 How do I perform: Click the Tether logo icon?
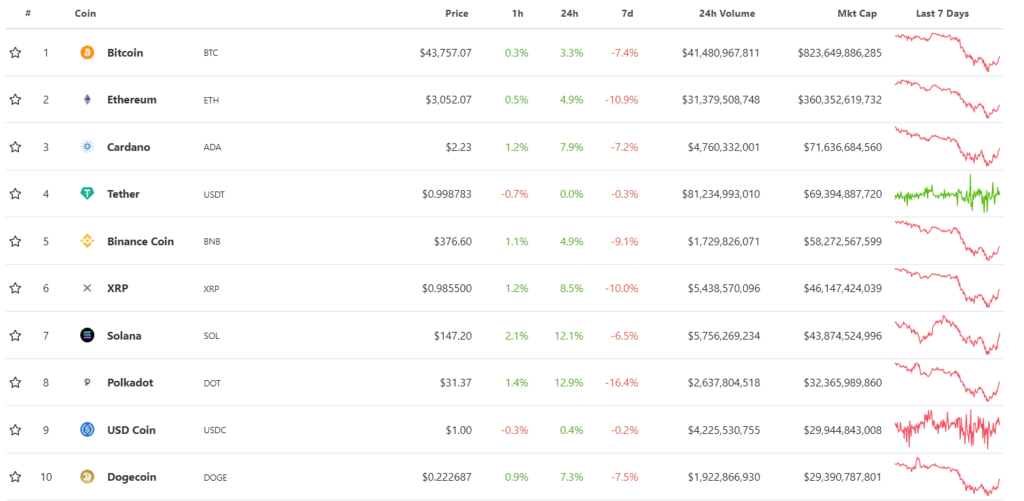tap(87, 194)
